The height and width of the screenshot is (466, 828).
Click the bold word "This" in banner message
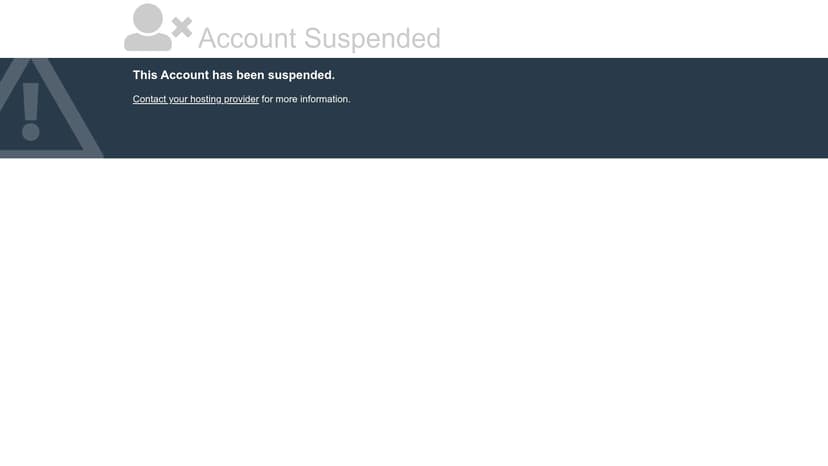pos(145,75)
